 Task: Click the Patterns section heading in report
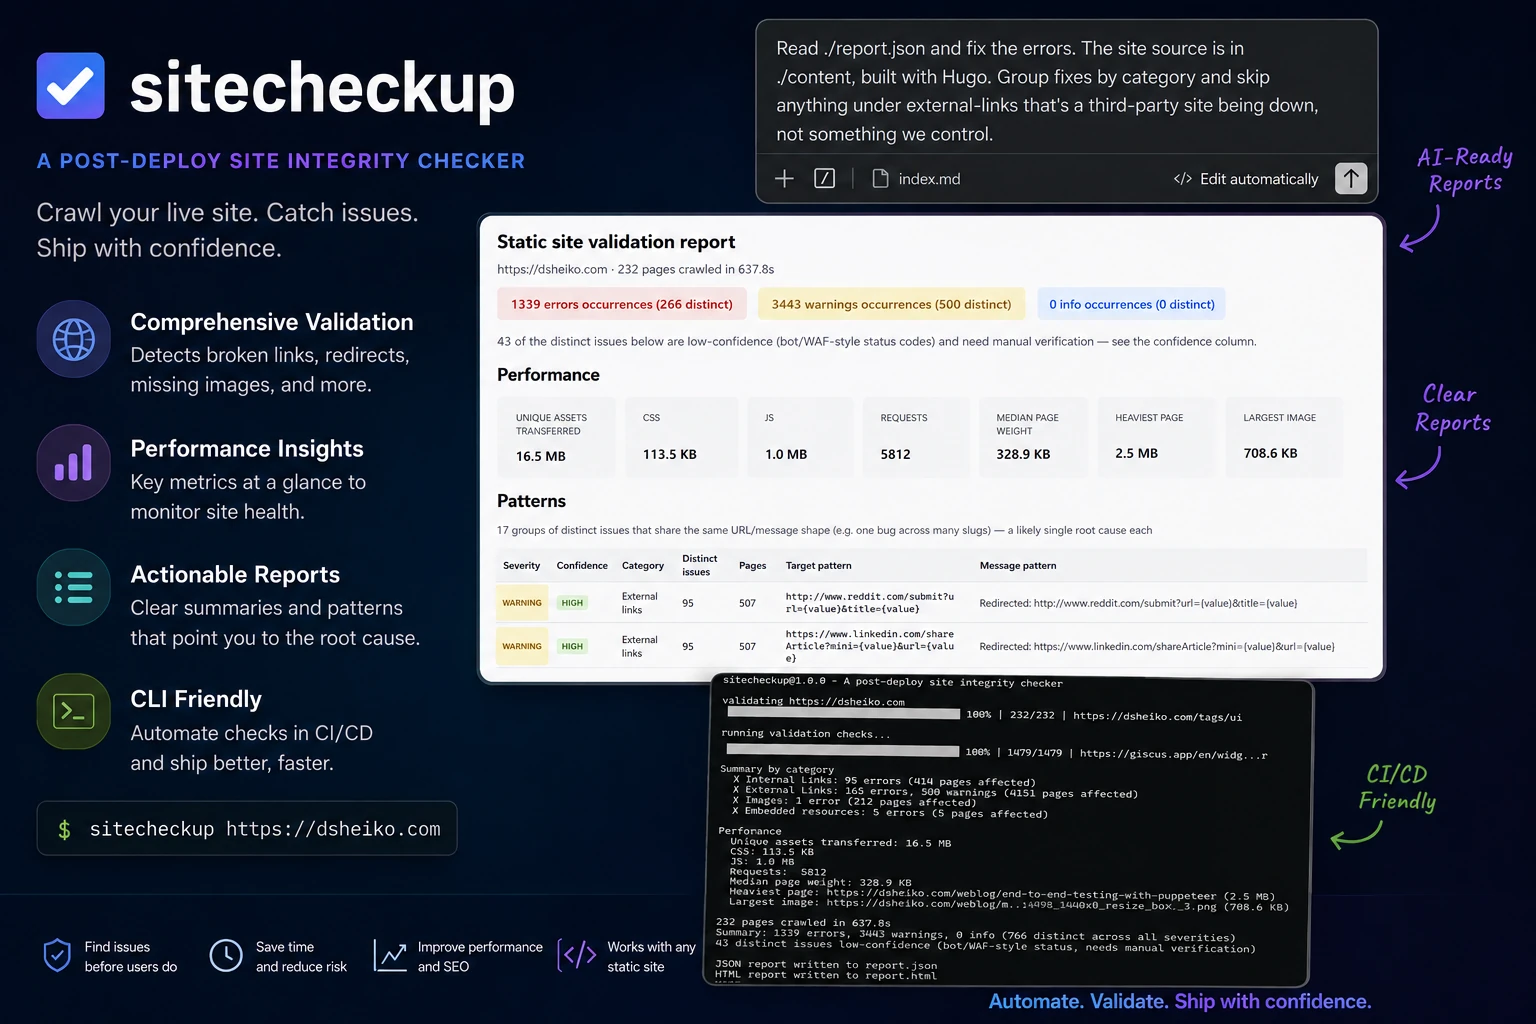coord(531,501)
